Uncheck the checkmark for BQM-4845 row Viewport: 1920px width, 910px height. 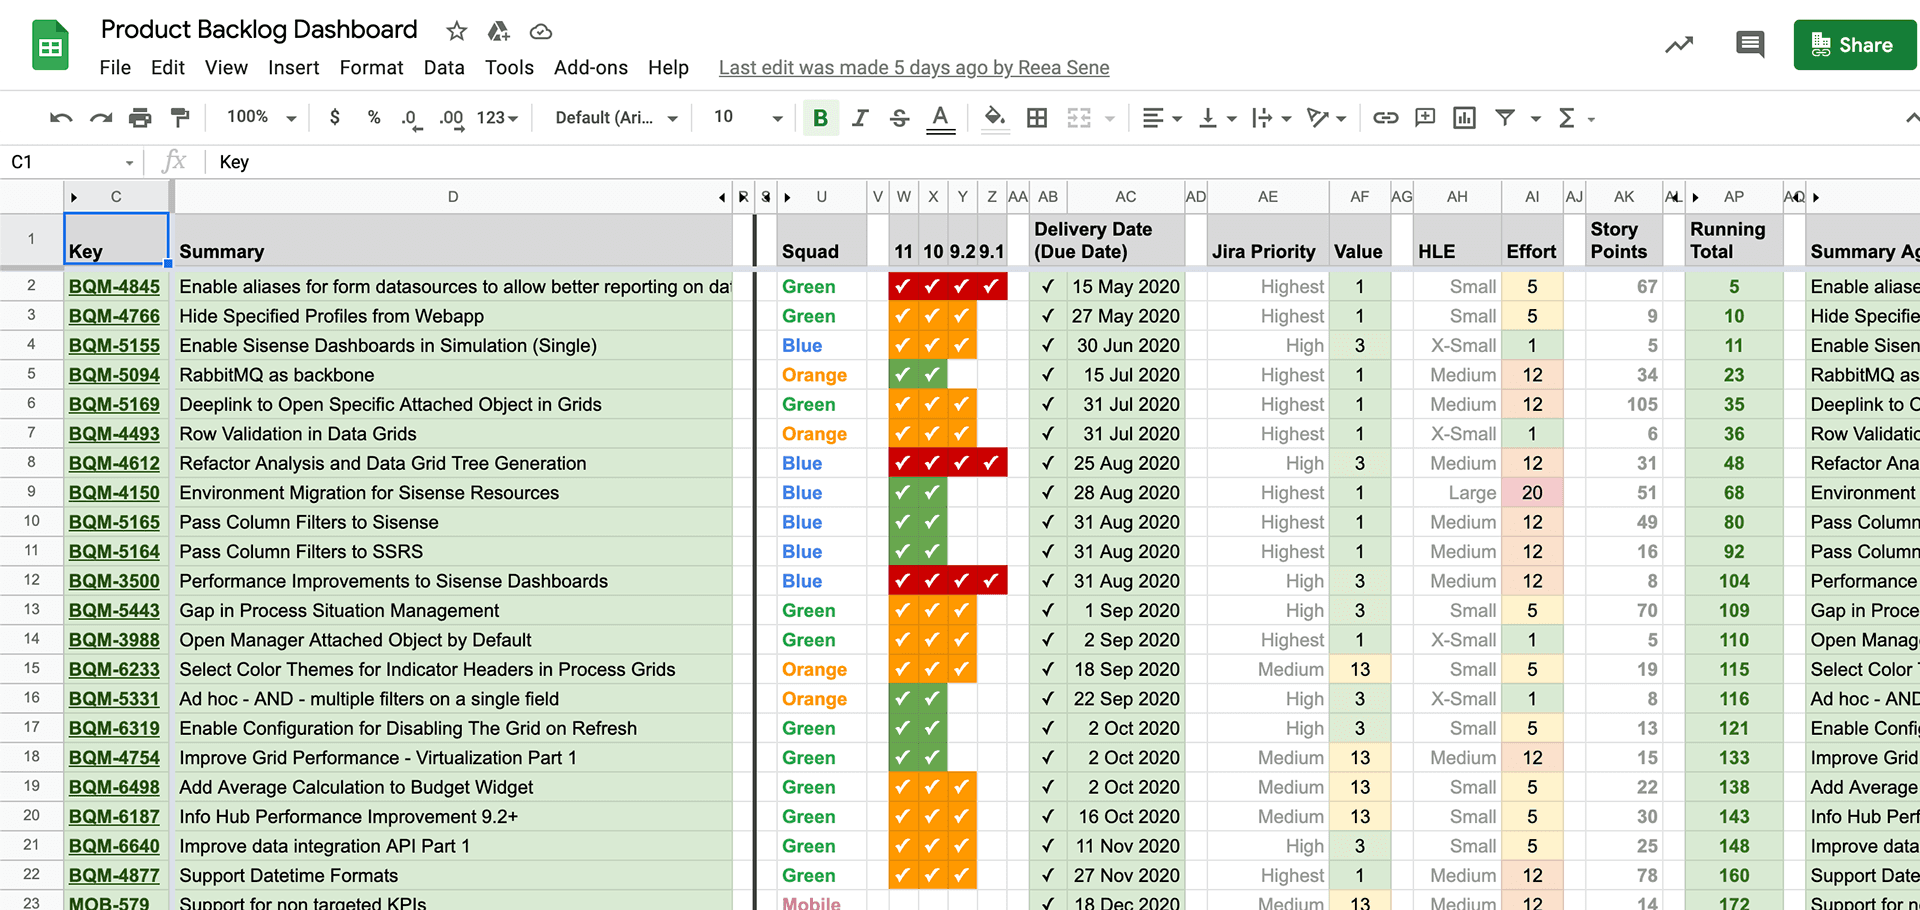1048,286
